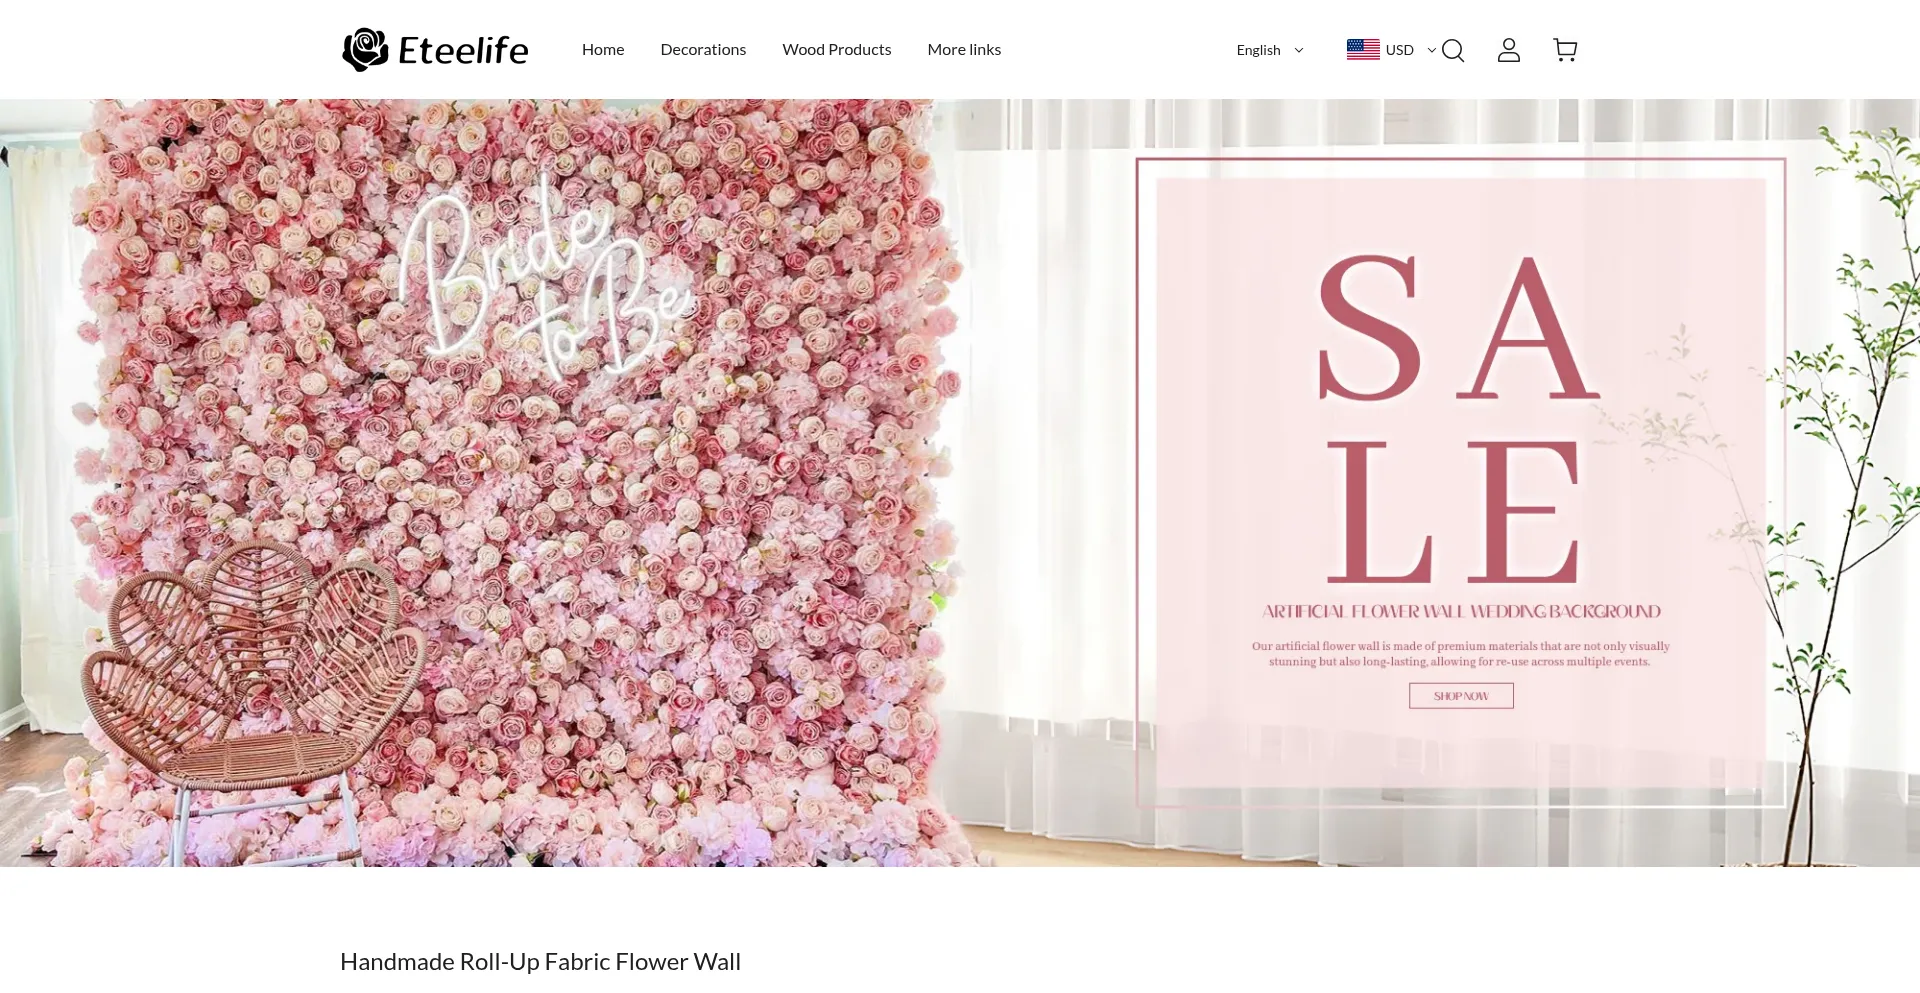Click the US flag currency icon

click(1363, 49)
